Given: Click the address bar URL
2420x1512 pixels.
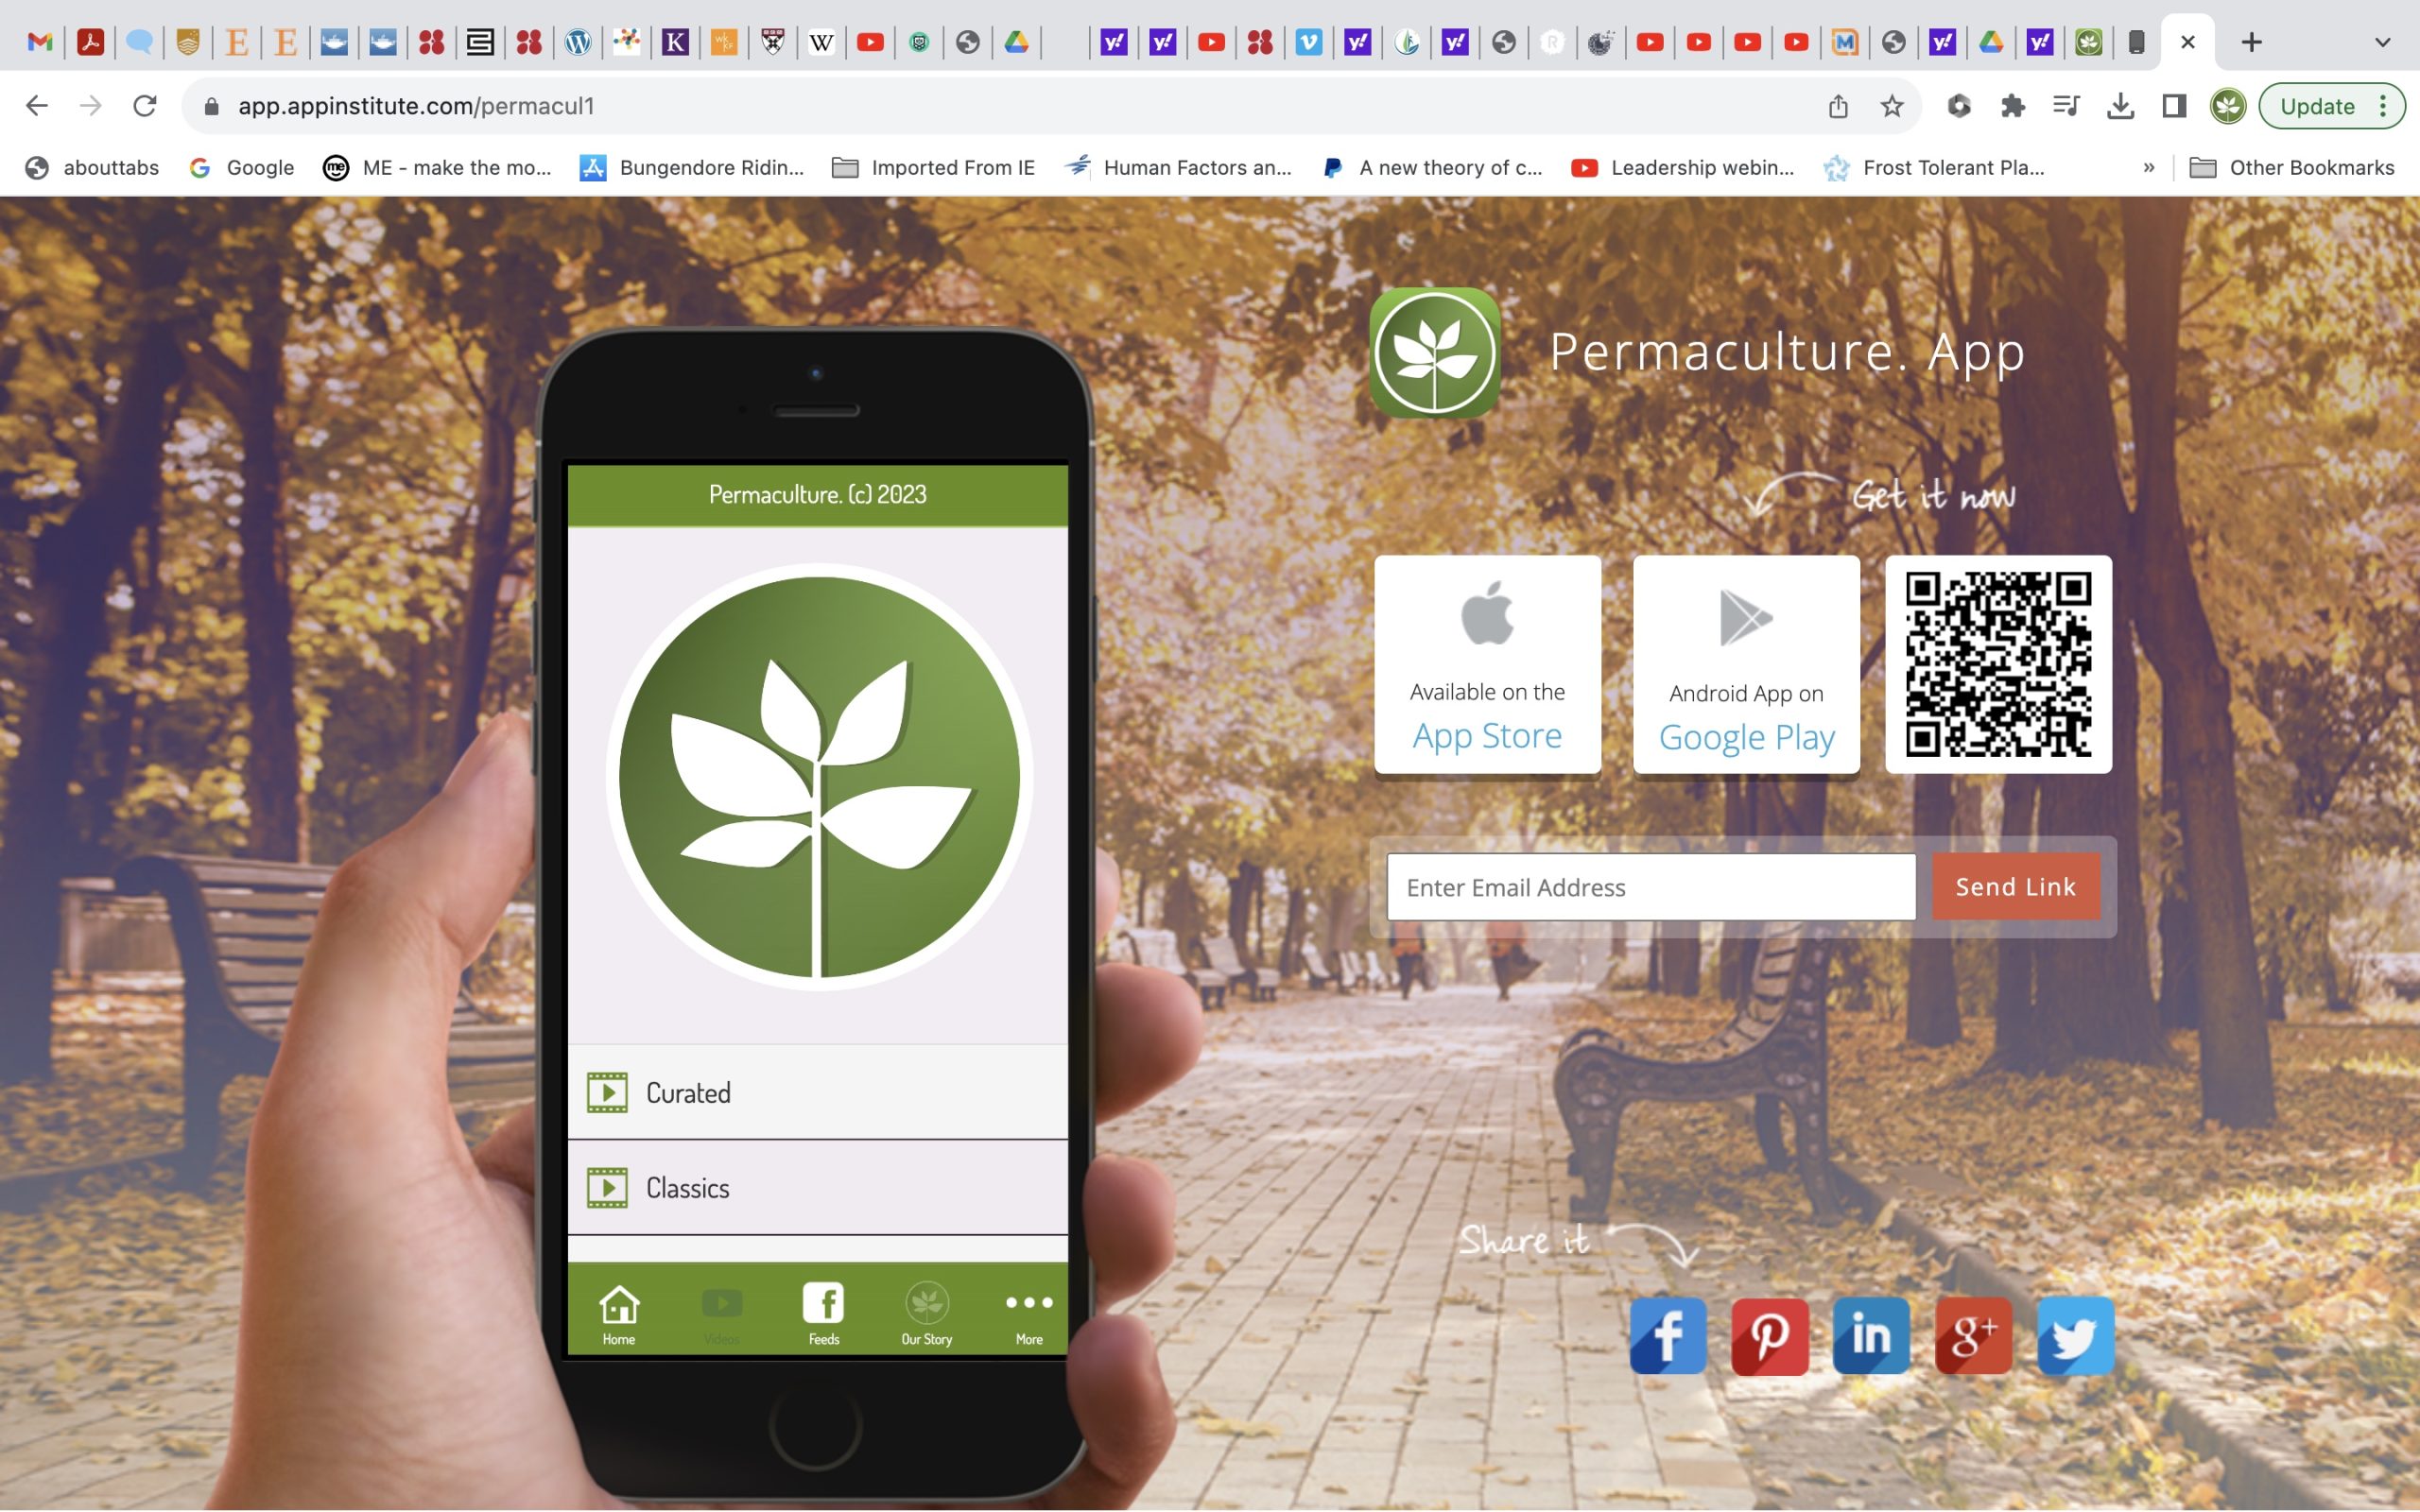Looking at the screenshot, I should tap(416, 106).
